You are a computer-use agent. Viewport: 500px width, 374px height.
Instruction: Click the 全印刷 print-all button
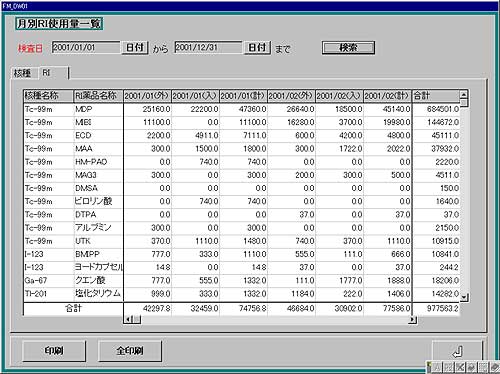coord(130,351)
